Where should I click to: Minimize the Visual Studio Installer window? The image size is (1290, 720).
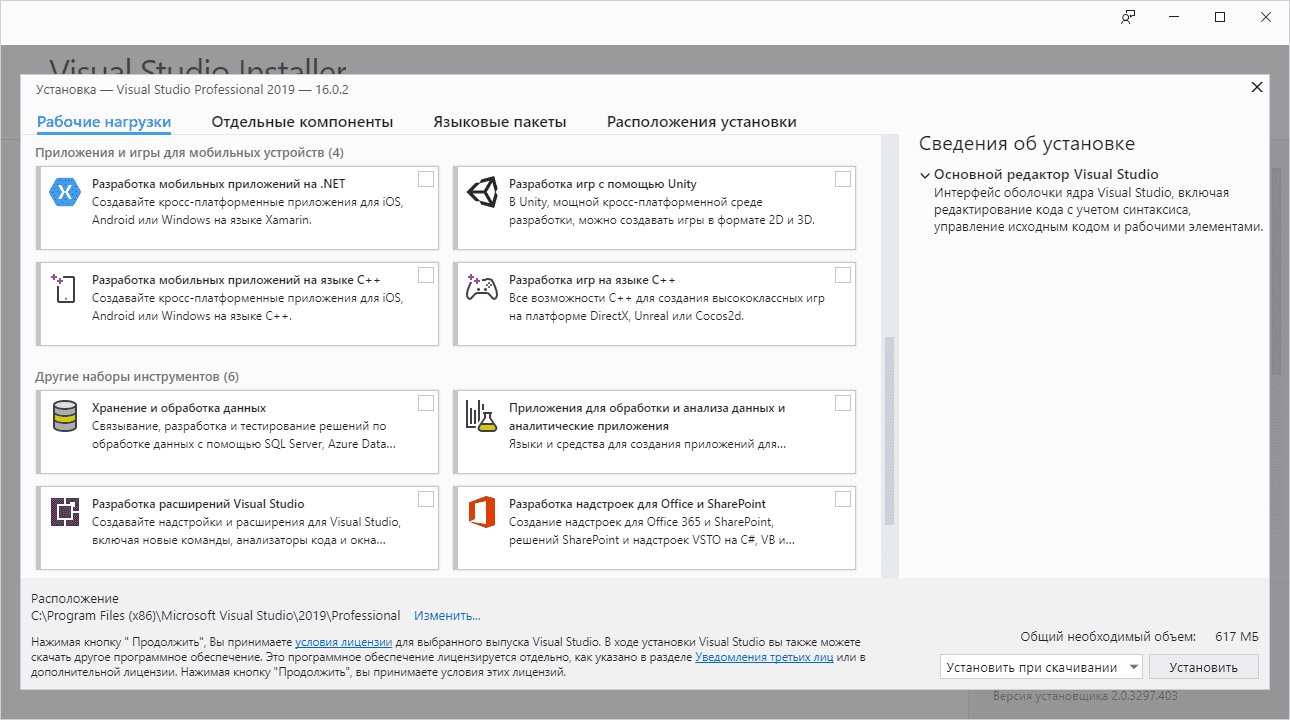1174,17
